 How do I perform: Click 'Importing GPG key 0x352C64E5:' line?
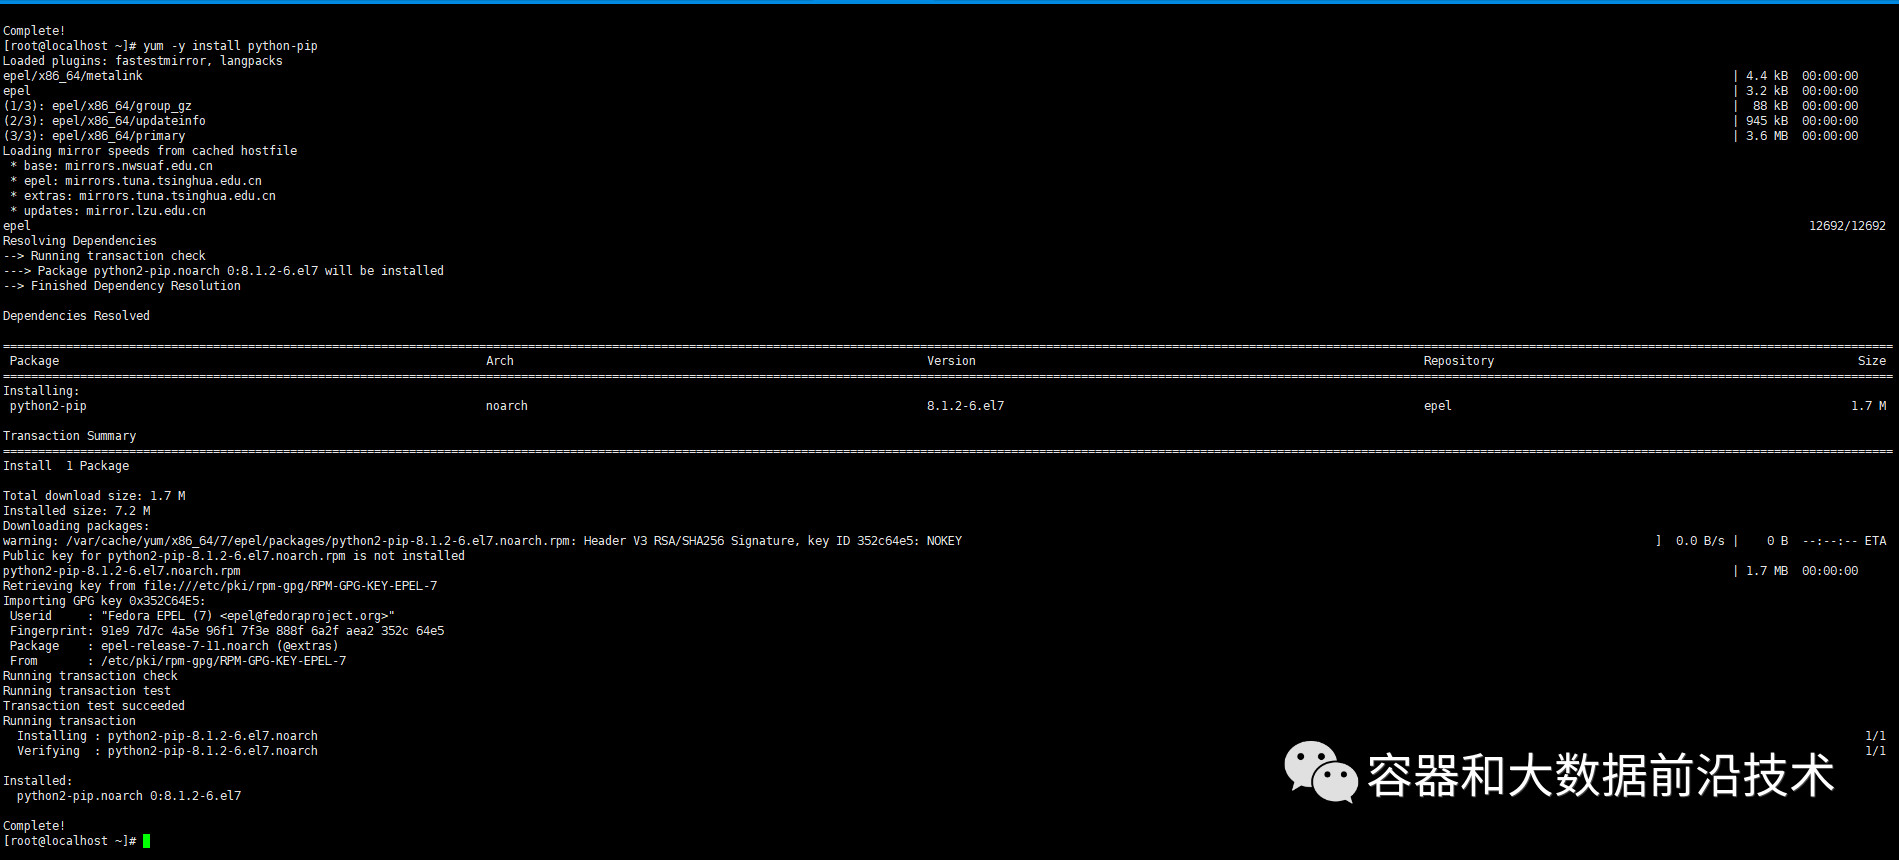tap(104, 601)
